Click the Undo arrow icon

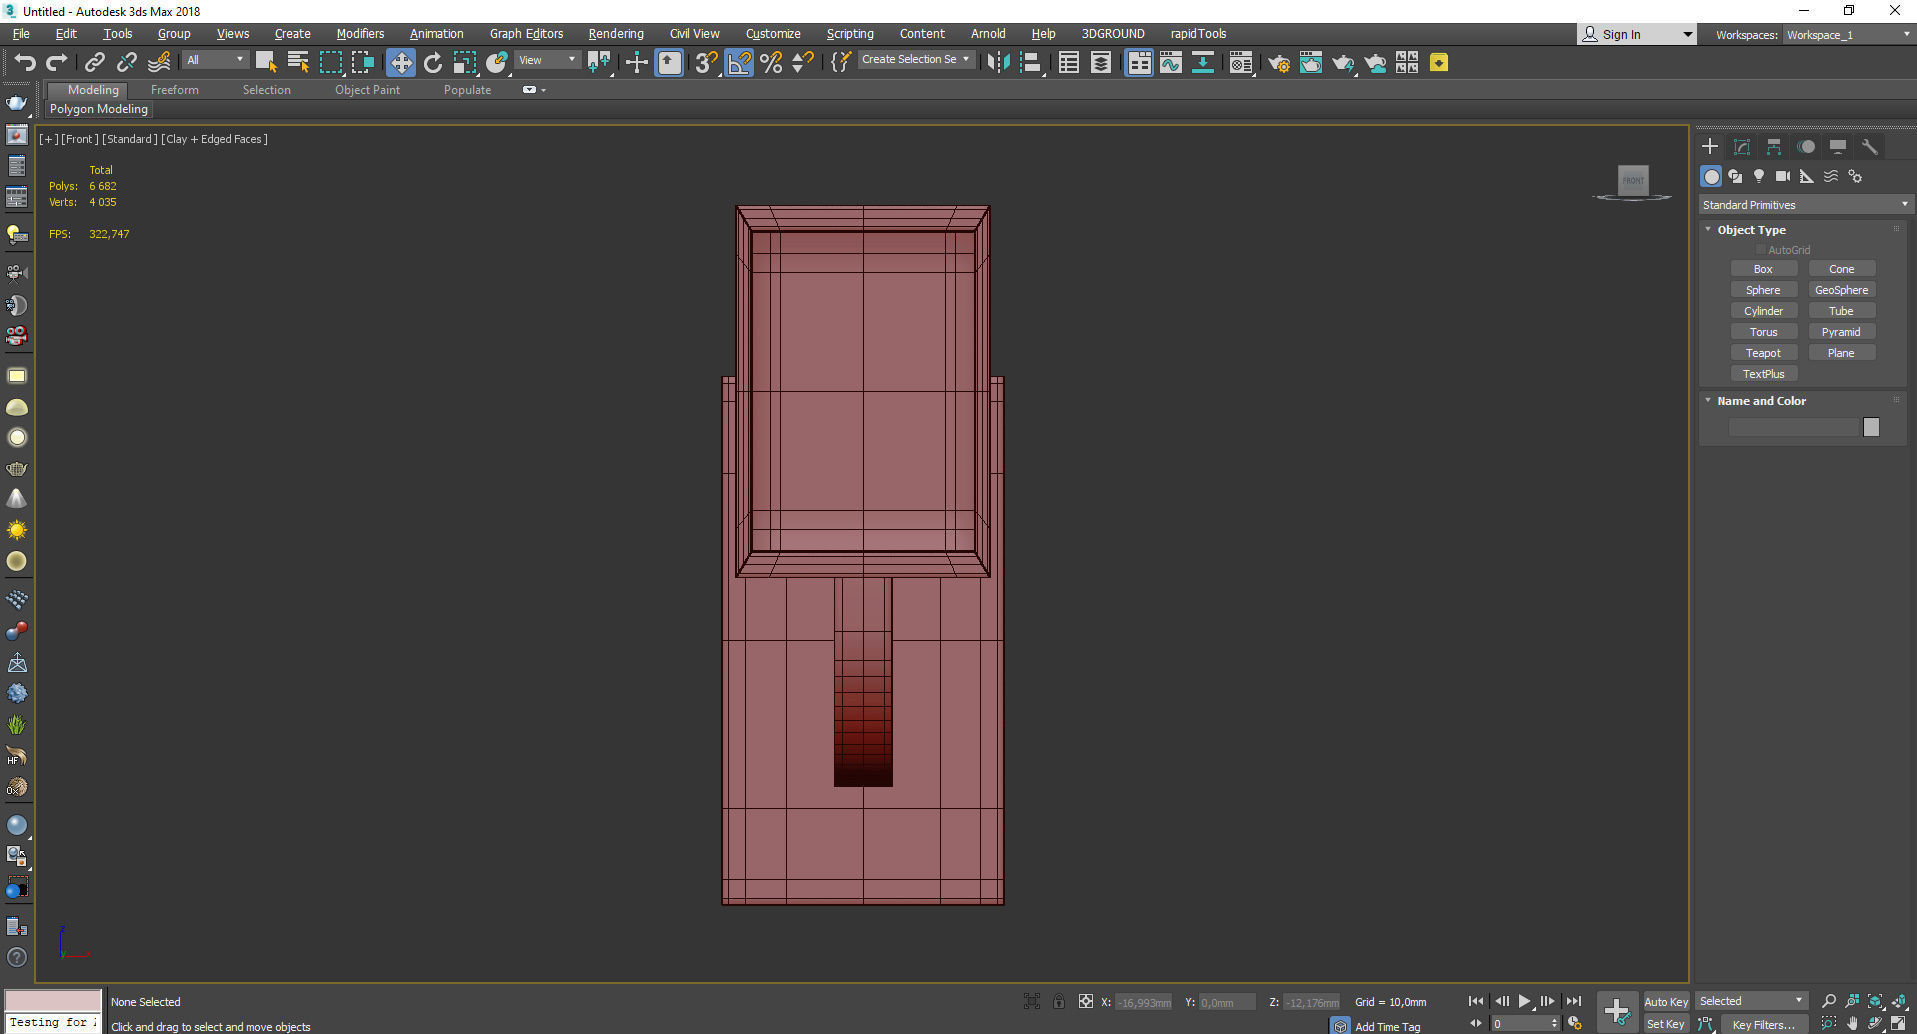24,63
